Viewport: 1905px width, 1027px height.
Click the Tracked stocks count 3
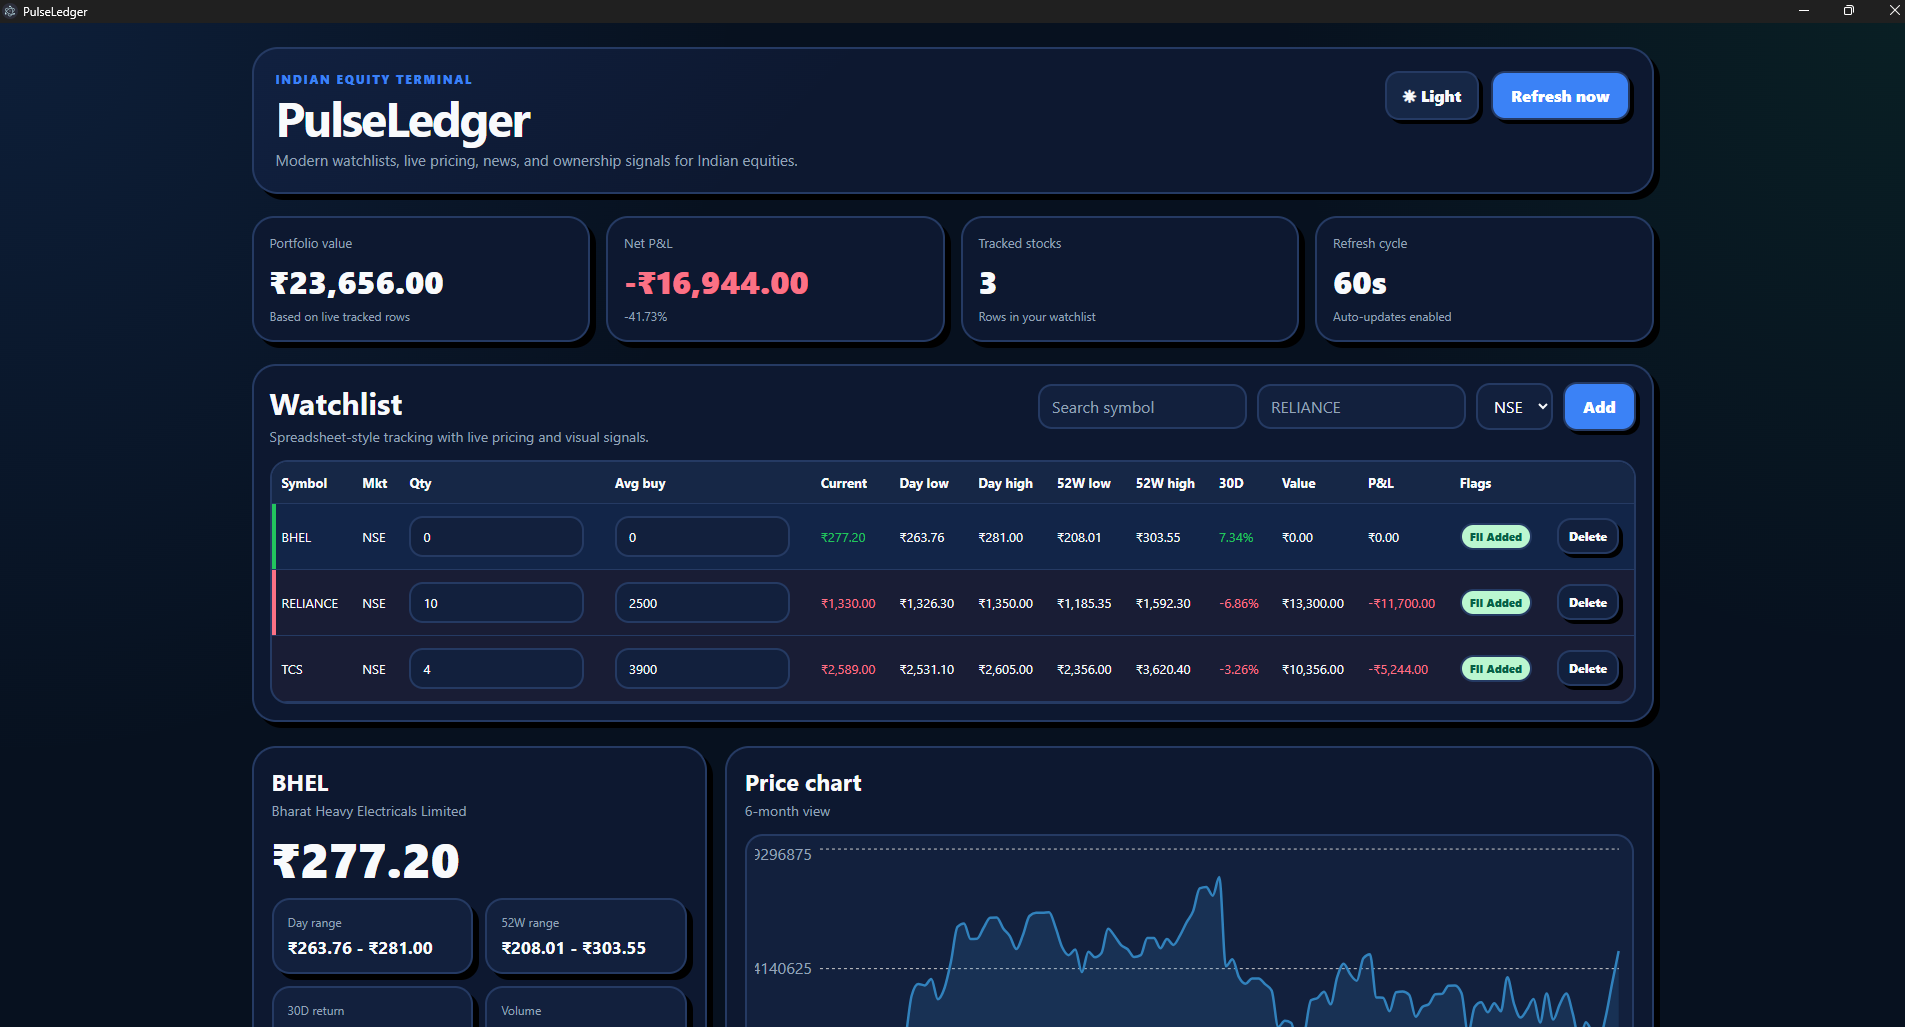tap(987, 283)
